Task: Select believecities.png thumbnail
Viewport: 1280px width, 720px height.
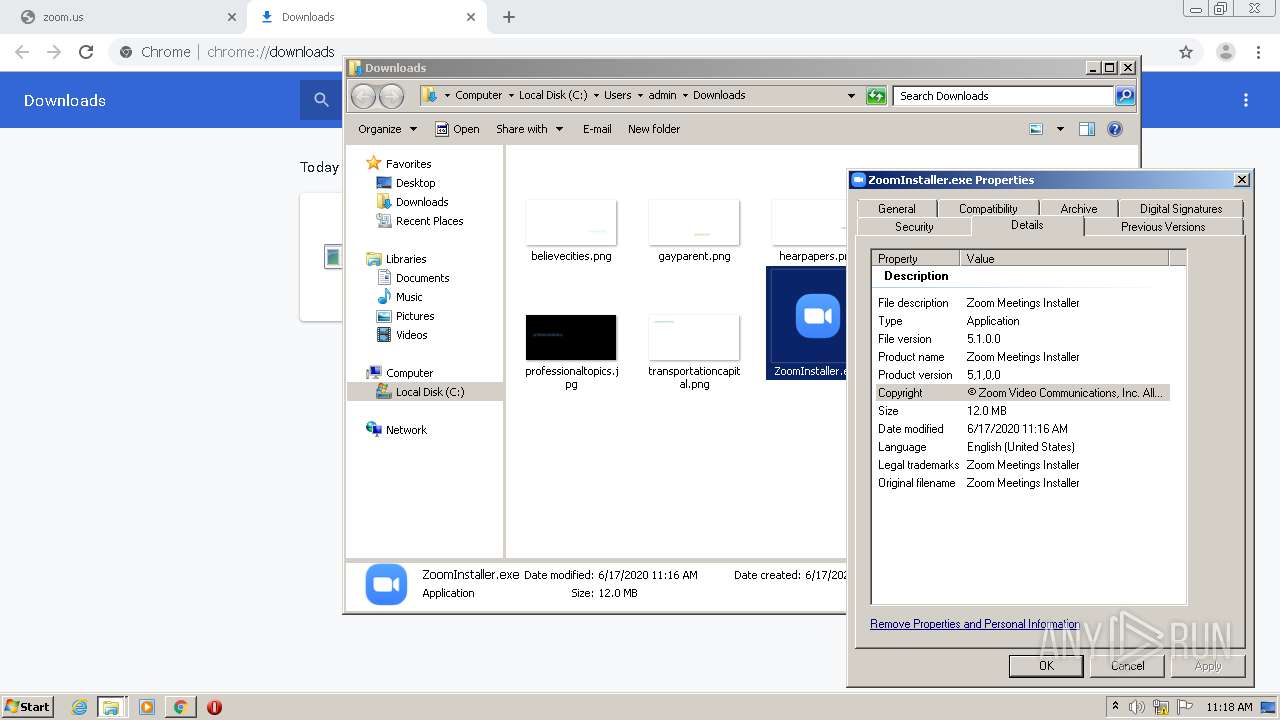Action: point(571,223)
